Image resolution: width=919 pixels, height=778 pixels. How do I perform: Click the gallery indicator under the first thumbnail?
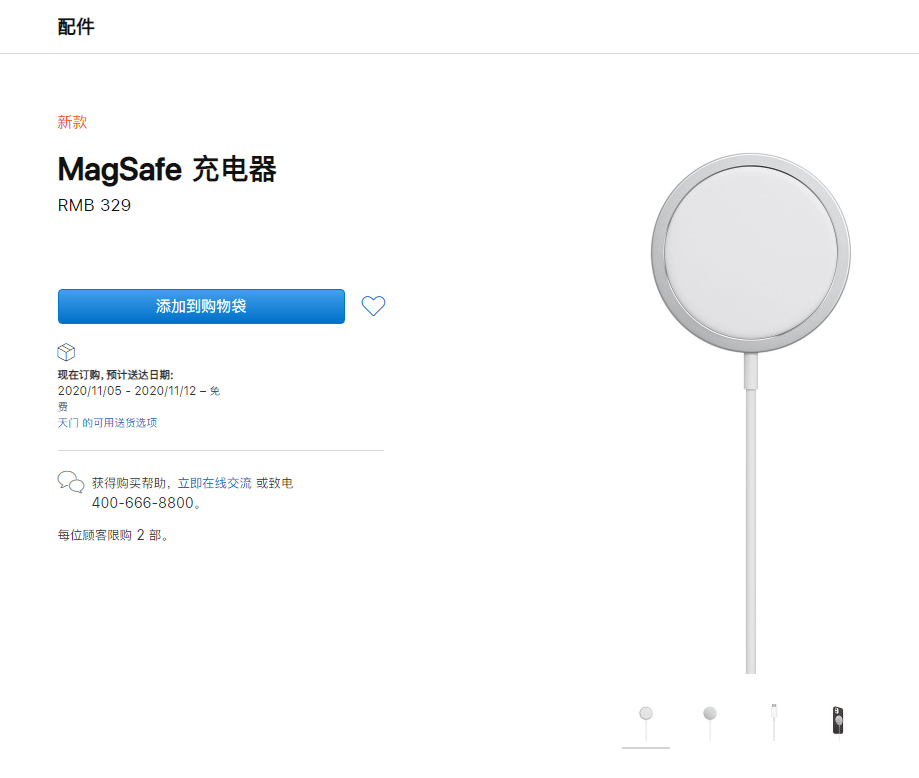coord(645,748)
